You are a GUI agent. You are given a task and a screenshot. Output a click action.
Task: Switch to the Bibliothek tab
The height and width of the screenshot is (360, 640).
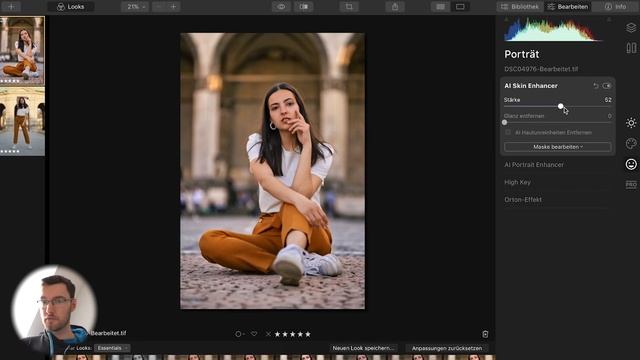pyautogui.click(x=520, y=7)
